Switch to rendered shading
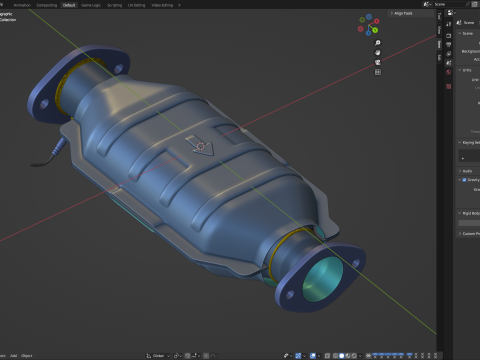The width and height of the screenshot is (480, 360). tap(354, 356)
